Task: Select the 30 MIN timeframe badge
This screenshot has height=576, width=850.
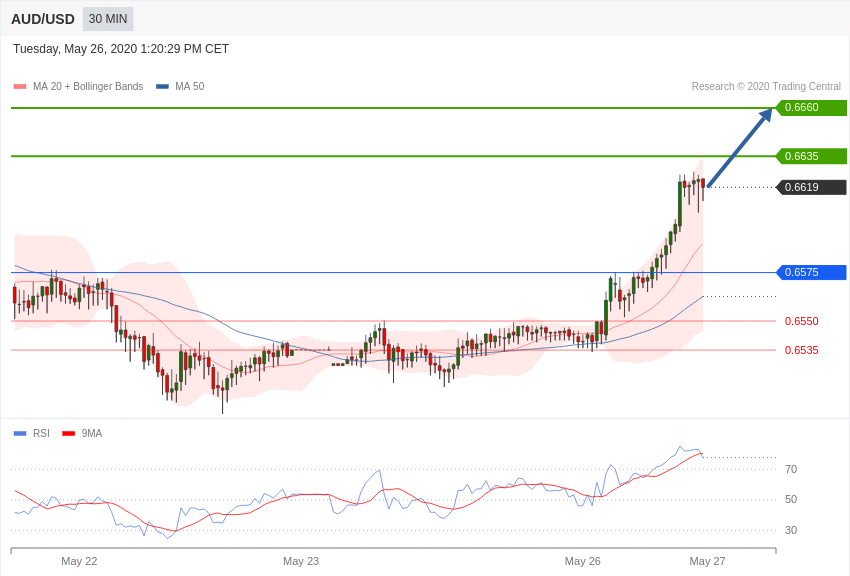Action: click(x=108, y=19)
